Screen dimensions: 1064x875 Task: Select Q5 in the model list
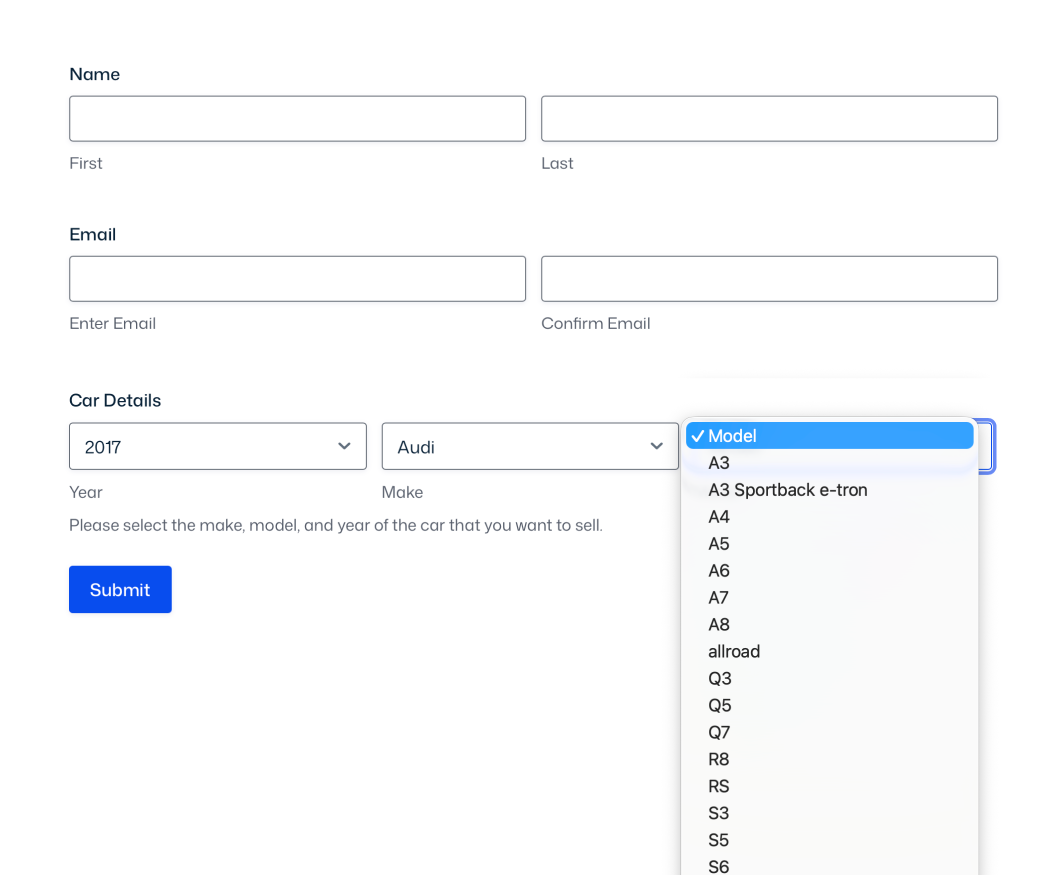point(719,706)
